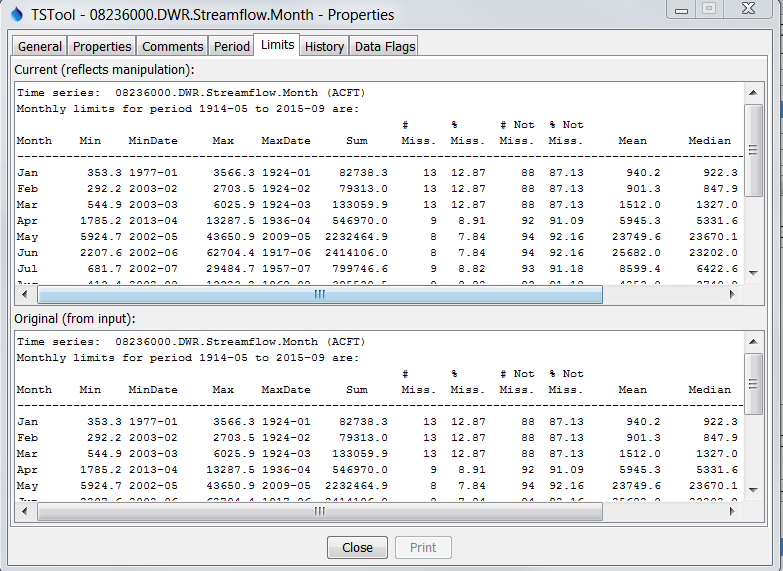Click the Current panel scroll right arrow
The height and width of the screenshot is (571, 783).
(732, 294)
